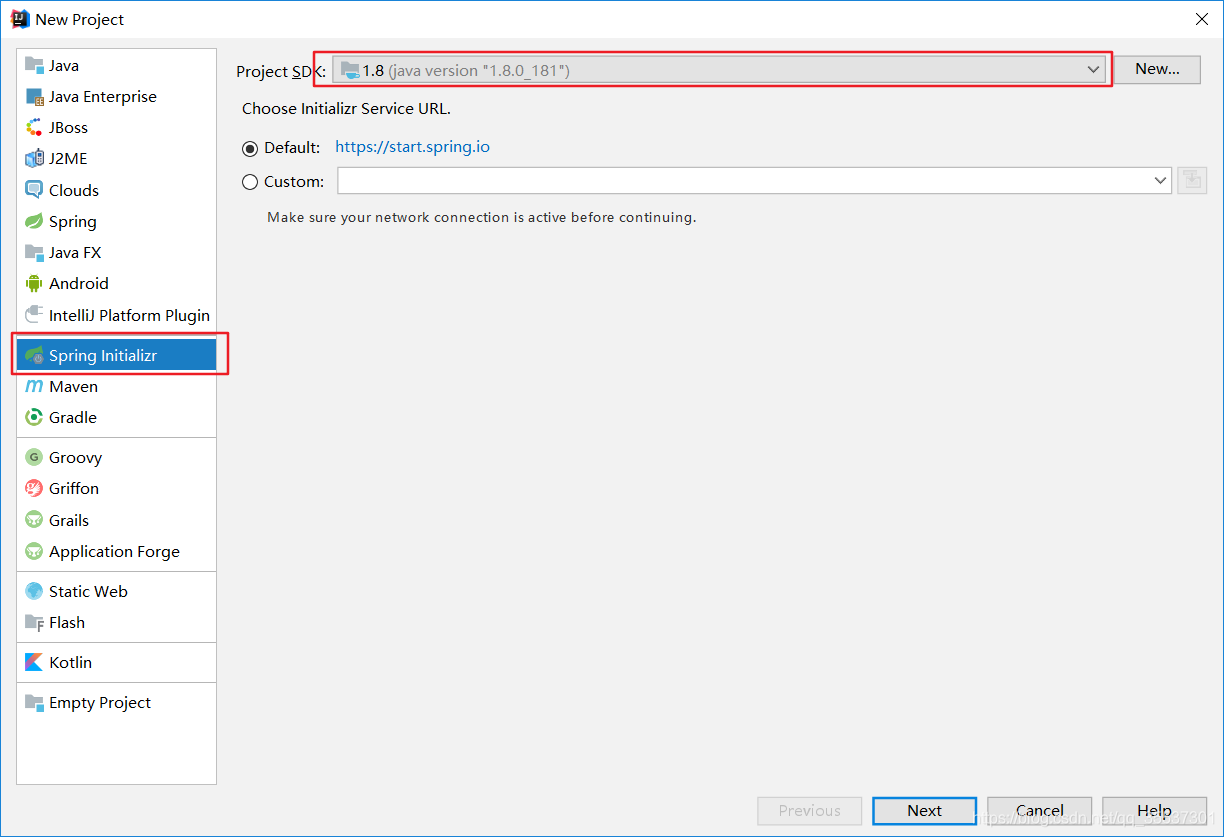Select the Kotlin icon
The image size is (1224, 837).
tap(34, 662)
